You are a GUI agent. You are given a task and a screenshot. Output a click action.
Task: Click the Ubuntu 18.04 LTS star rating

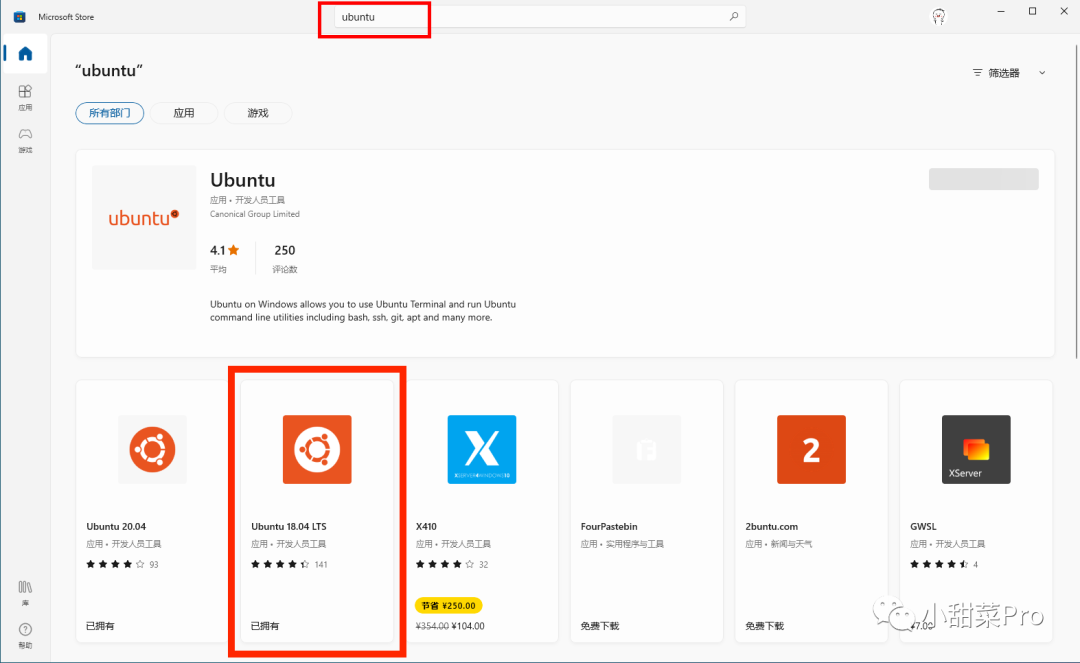click(280, 565)
